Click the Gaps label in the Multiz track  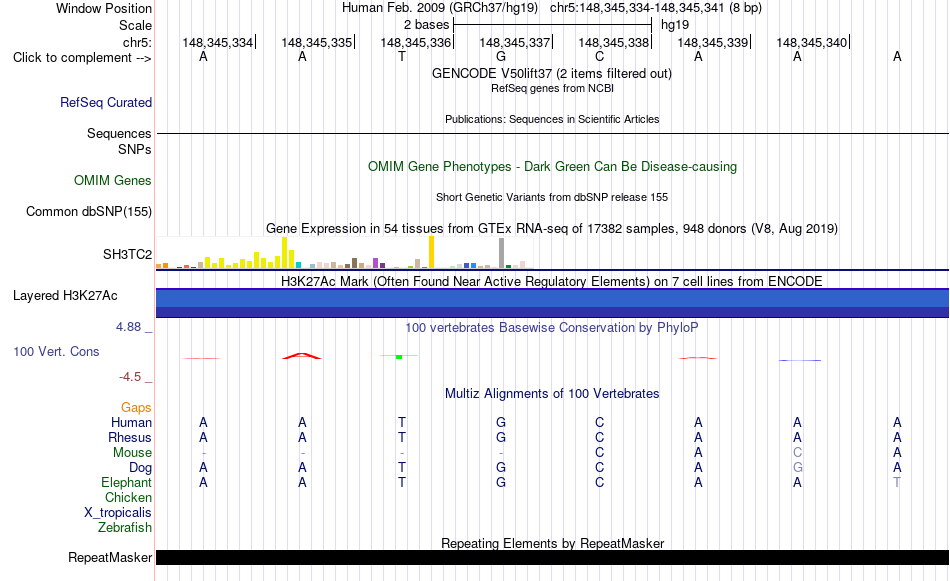[x=136, y=408]
